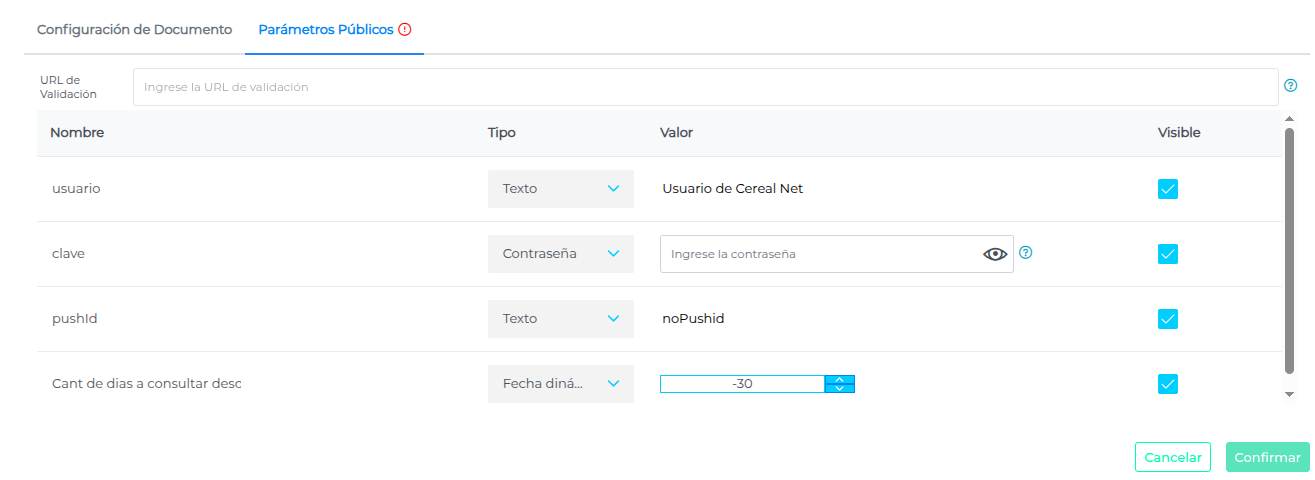Toggle Visible for Cant de dias row
Image resolution: width=1315 pixels, height=480 pixels.
click(x=1167, y=384)
